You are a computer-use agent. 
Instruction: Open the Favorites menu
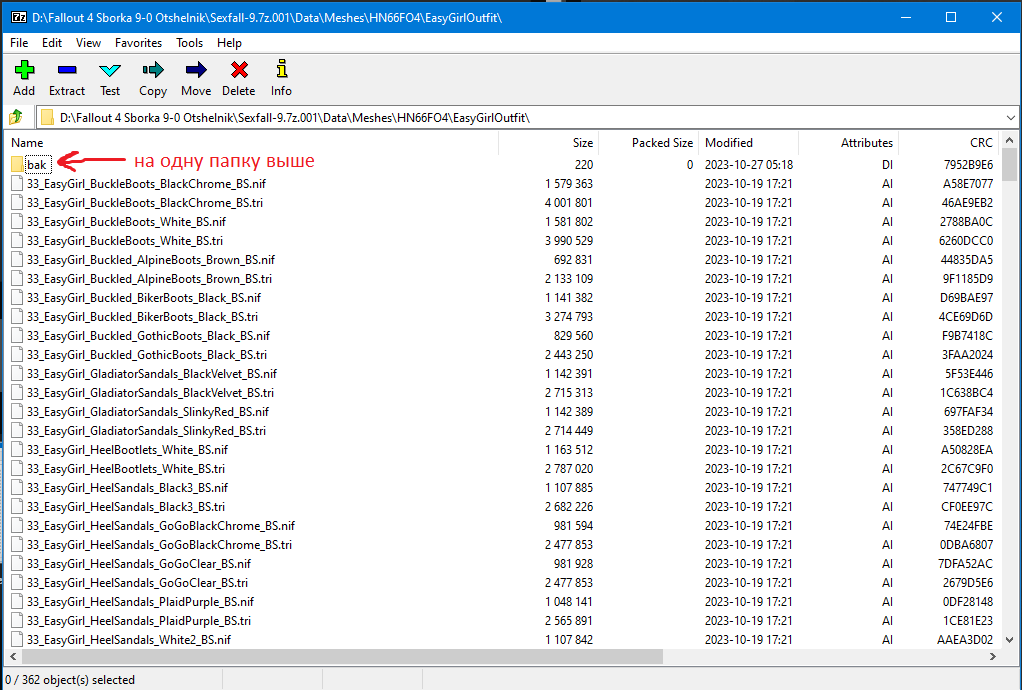pyautogui.click(x=138, y=43)
